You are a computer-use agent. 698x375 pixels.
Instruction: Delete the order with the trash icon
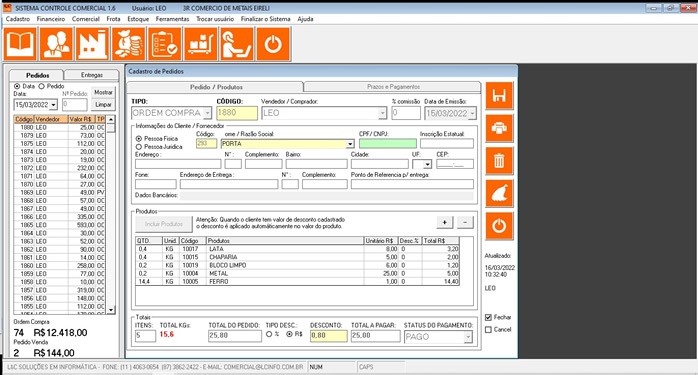pos(499,161)
